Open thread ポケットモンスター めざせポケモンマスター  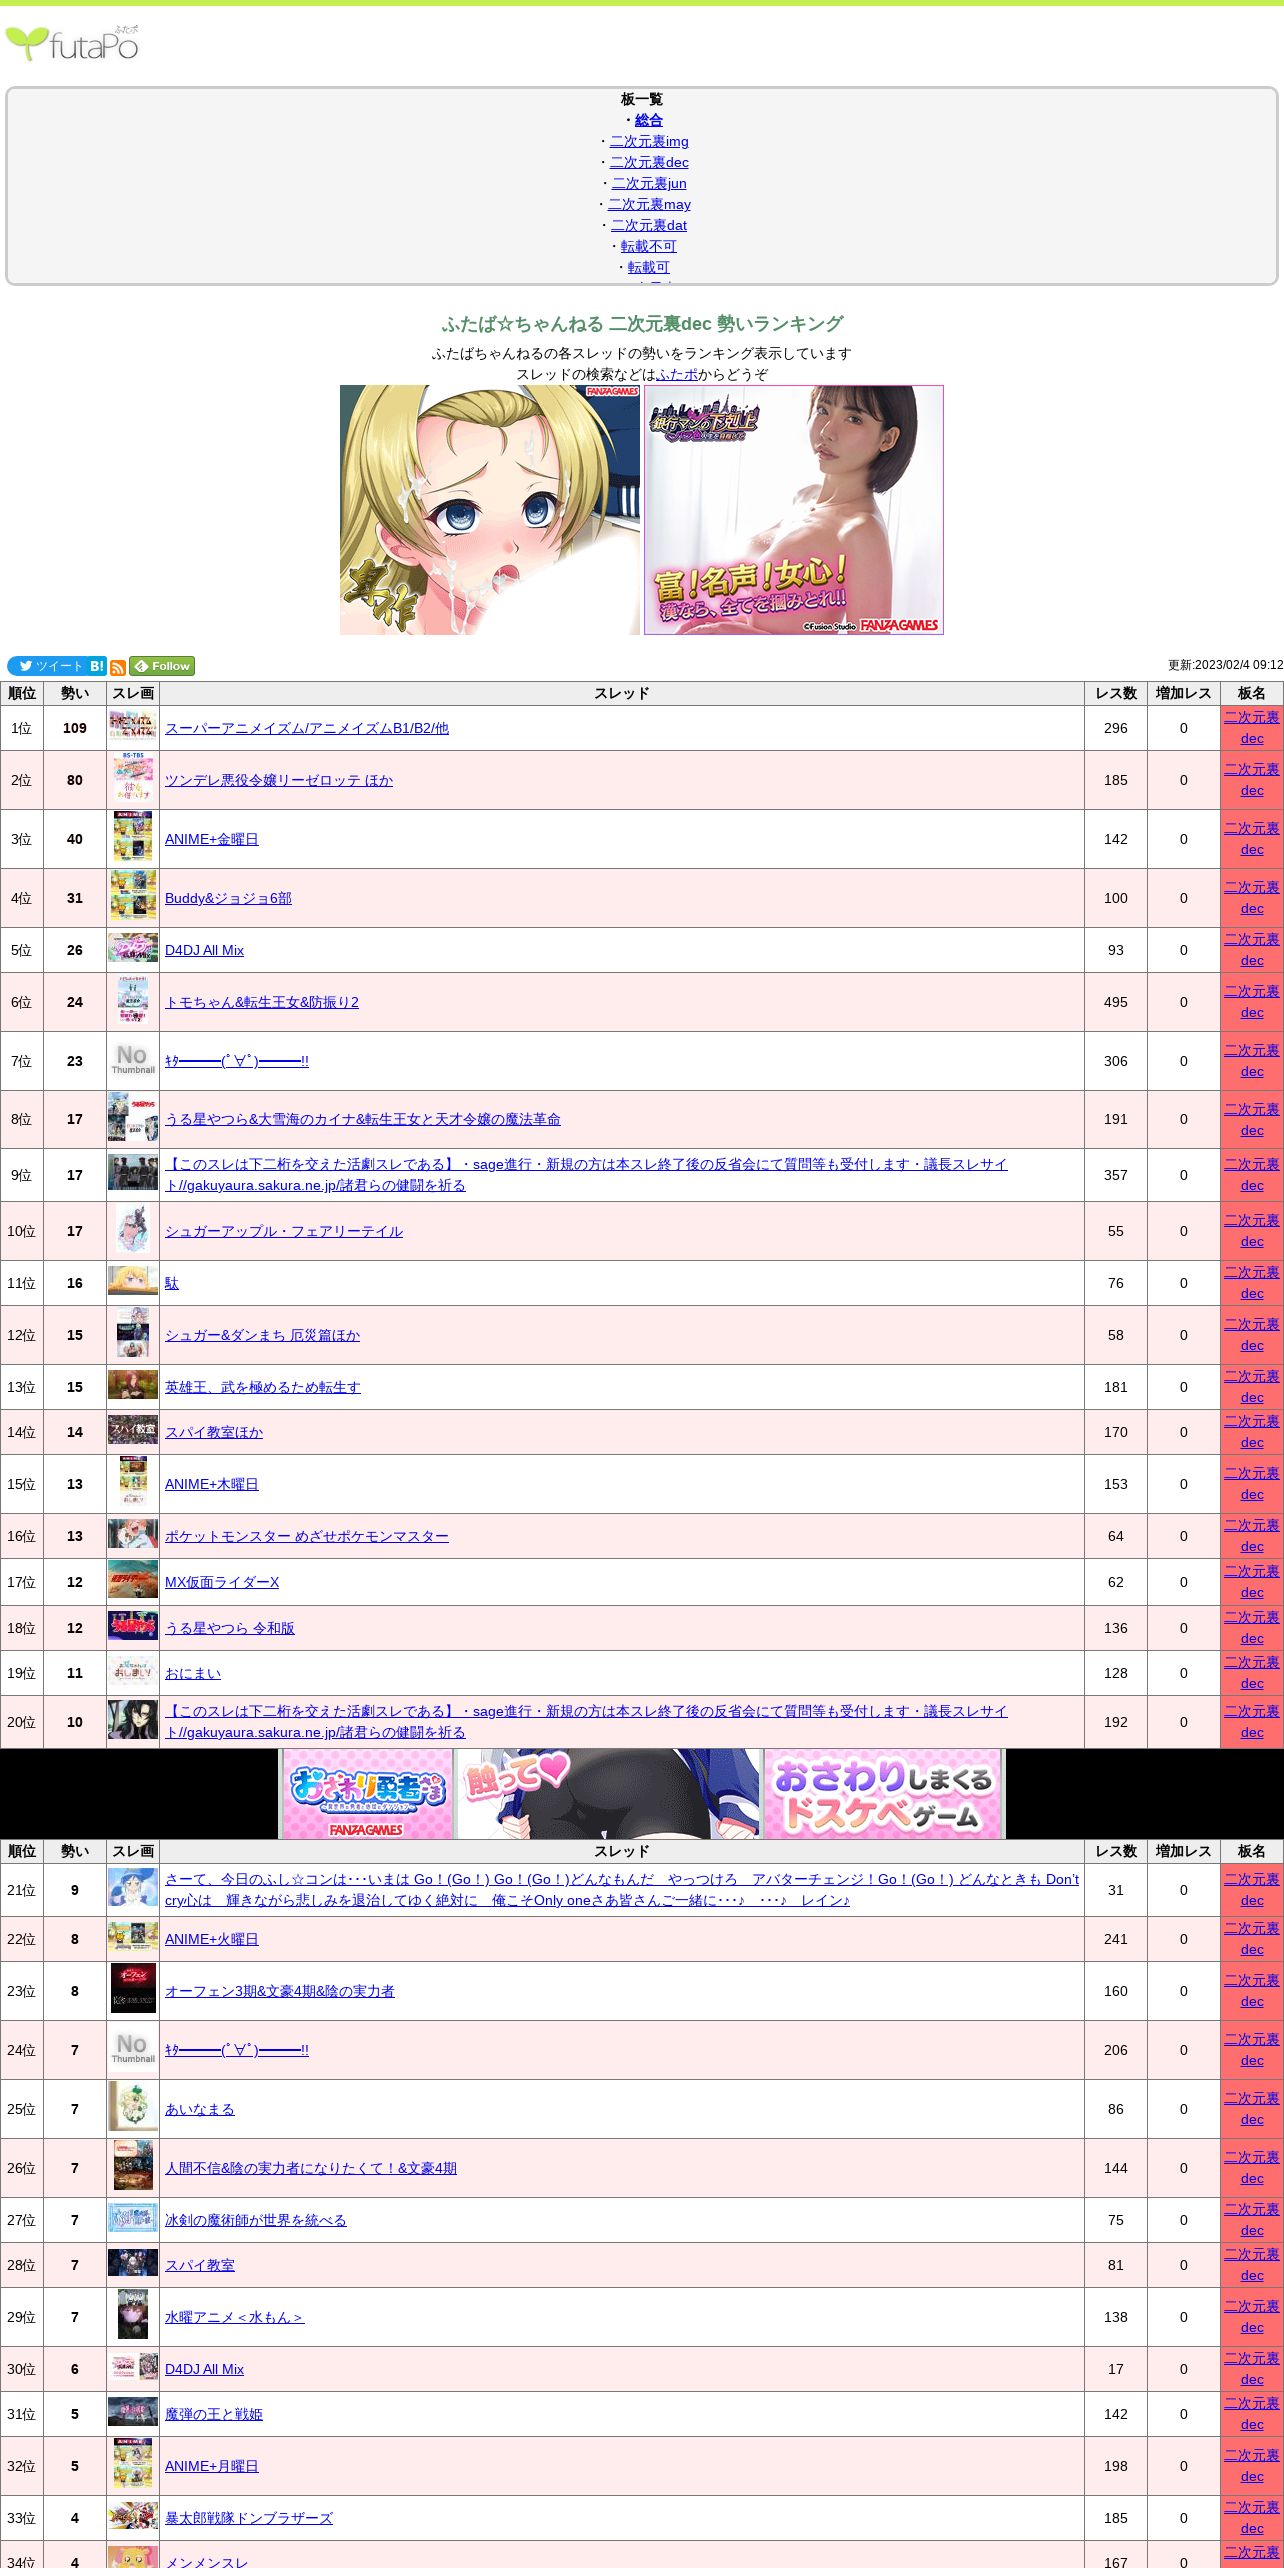point(307,1536)
